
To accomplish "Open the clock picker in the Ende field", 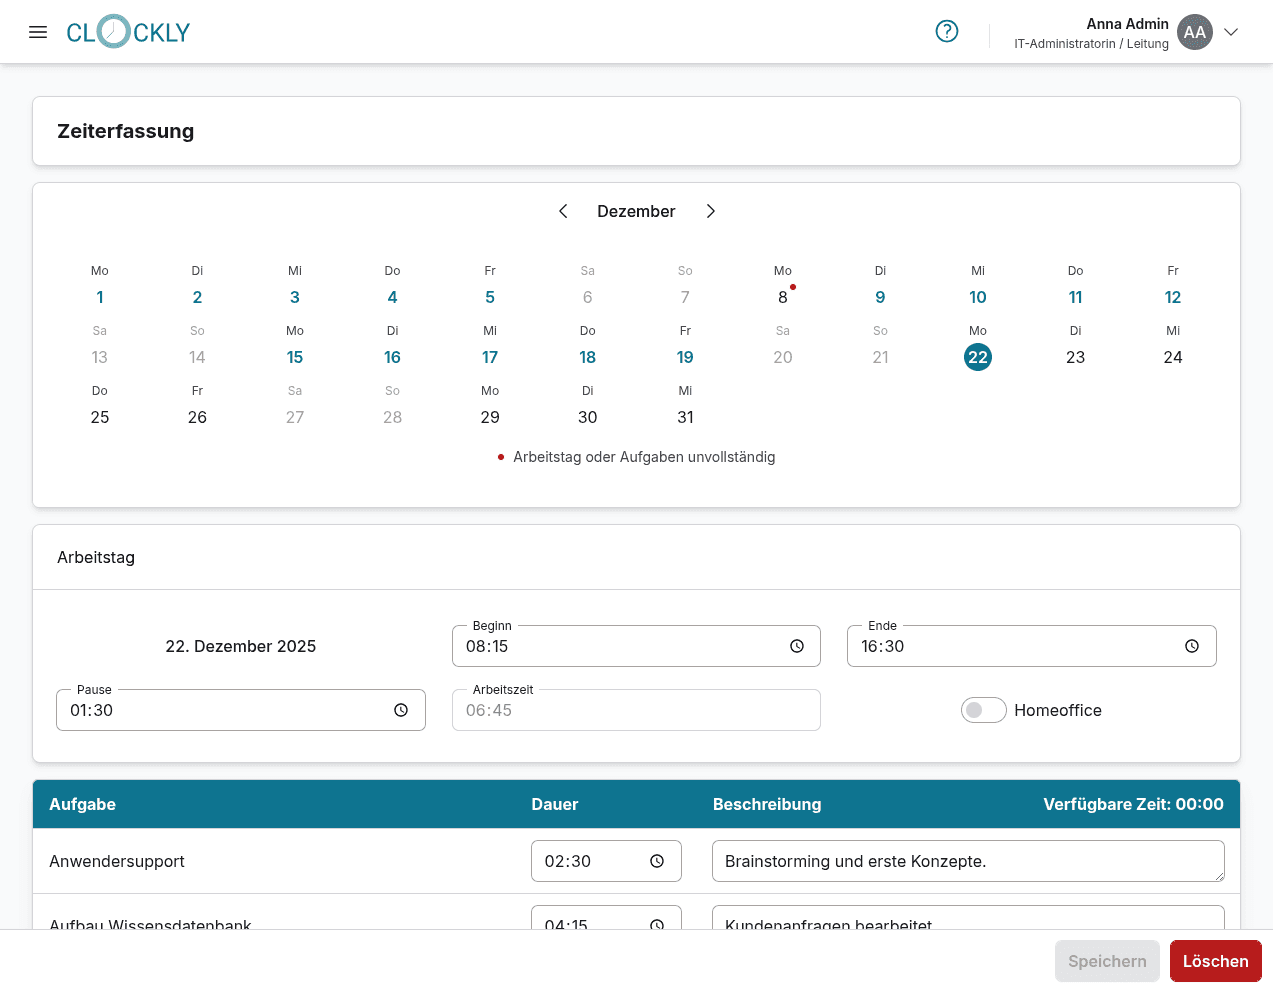I will [1192, 646].
